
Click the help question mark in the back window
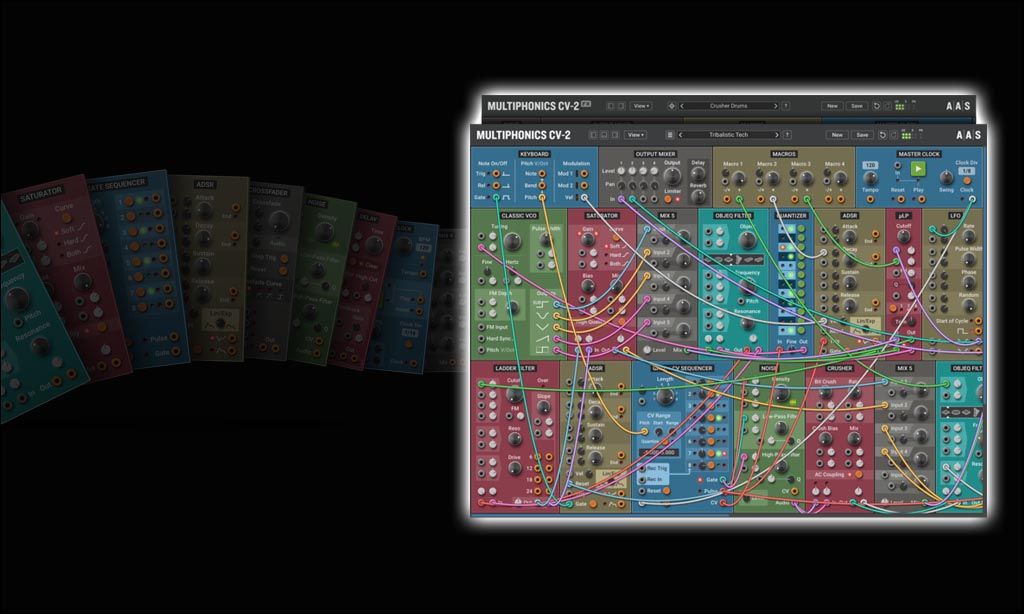[786, 106]
